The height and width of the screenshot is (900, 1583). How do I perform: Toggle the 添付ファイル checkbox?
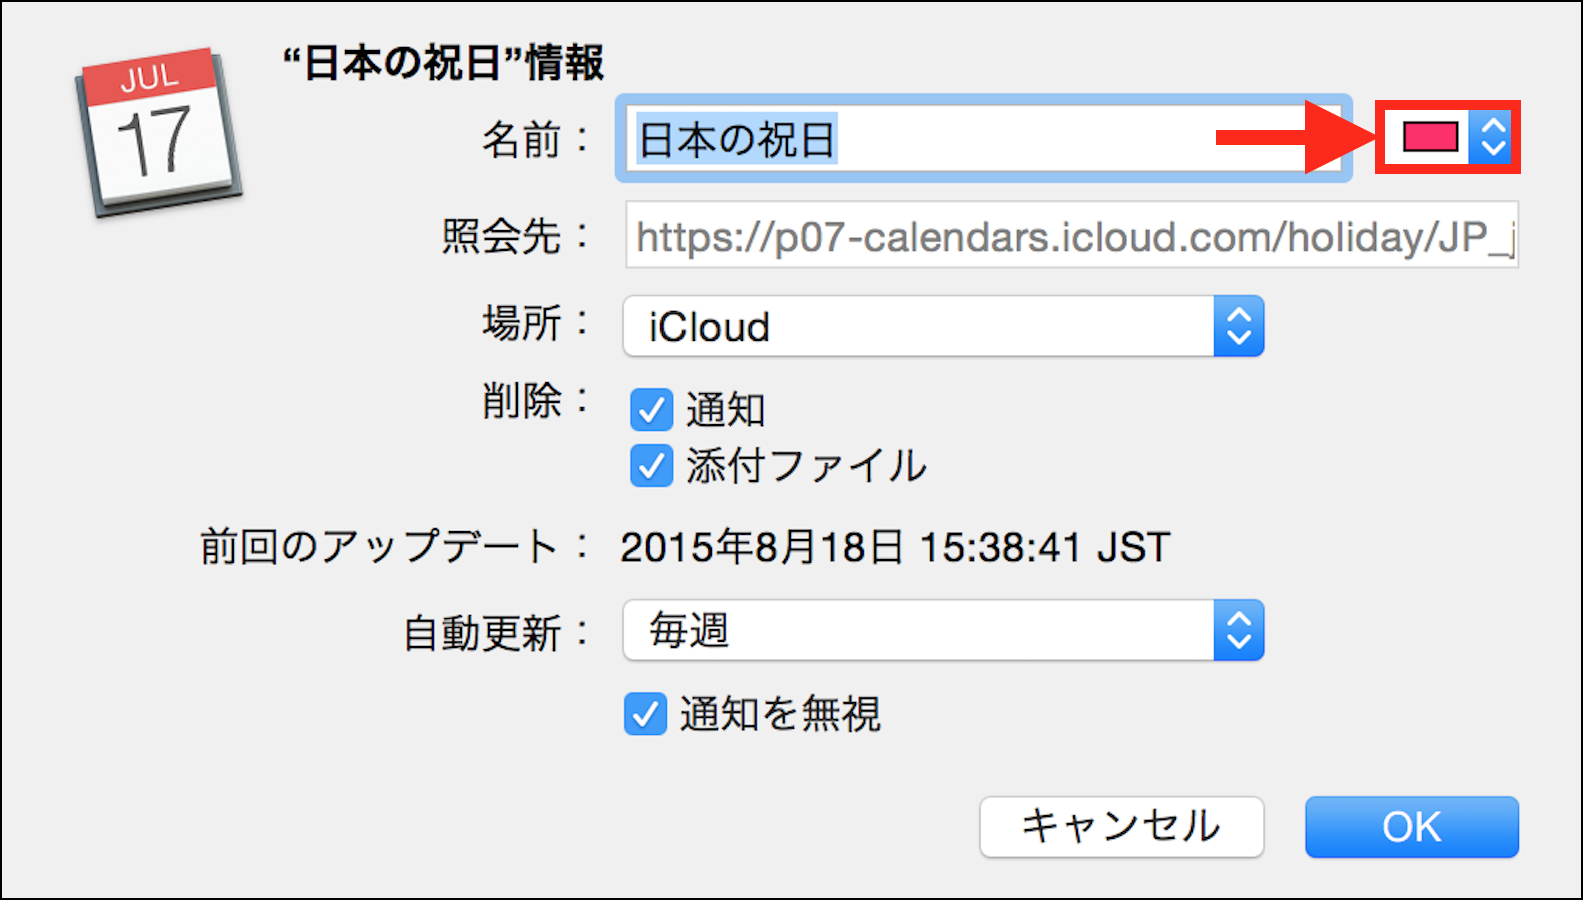tap(651, 466)
